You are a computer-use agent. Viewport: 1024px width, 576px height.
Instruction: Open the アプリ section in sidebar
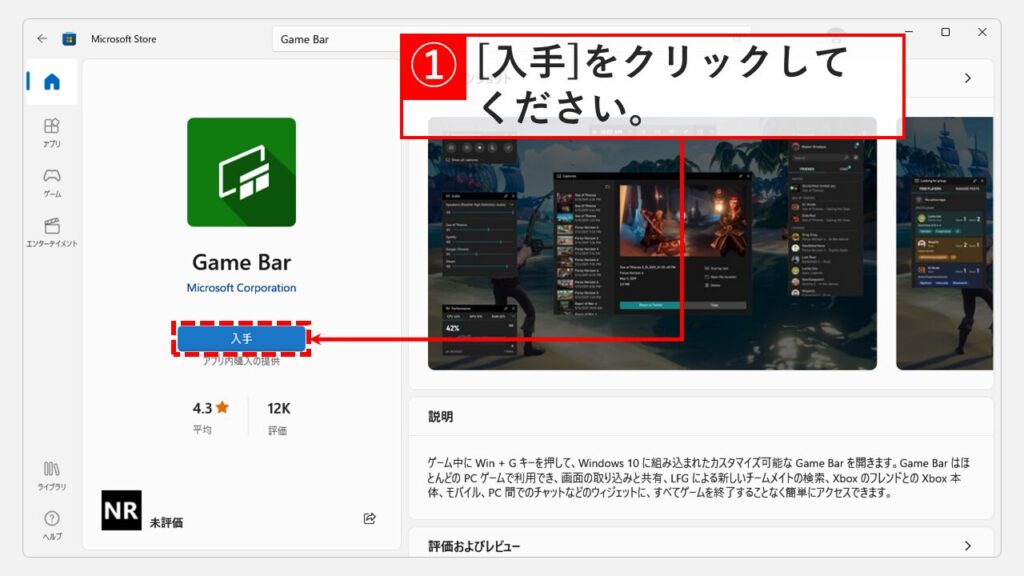point(52,133)
